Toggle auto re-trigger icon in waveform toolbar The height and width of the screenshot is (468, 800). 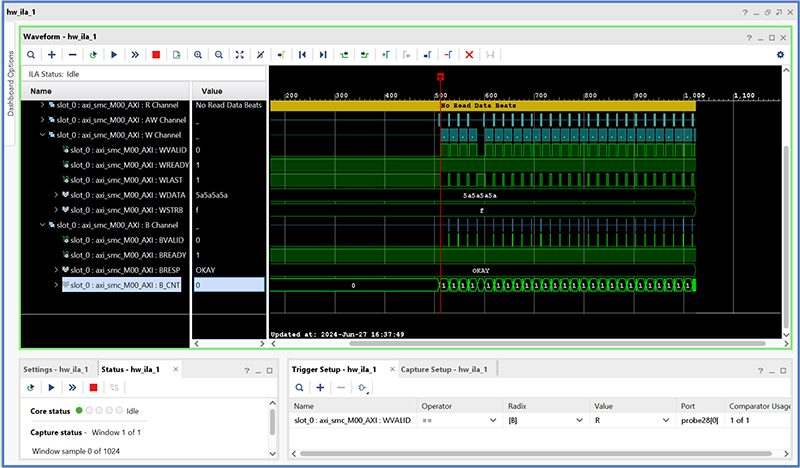(x=93, y=54)
